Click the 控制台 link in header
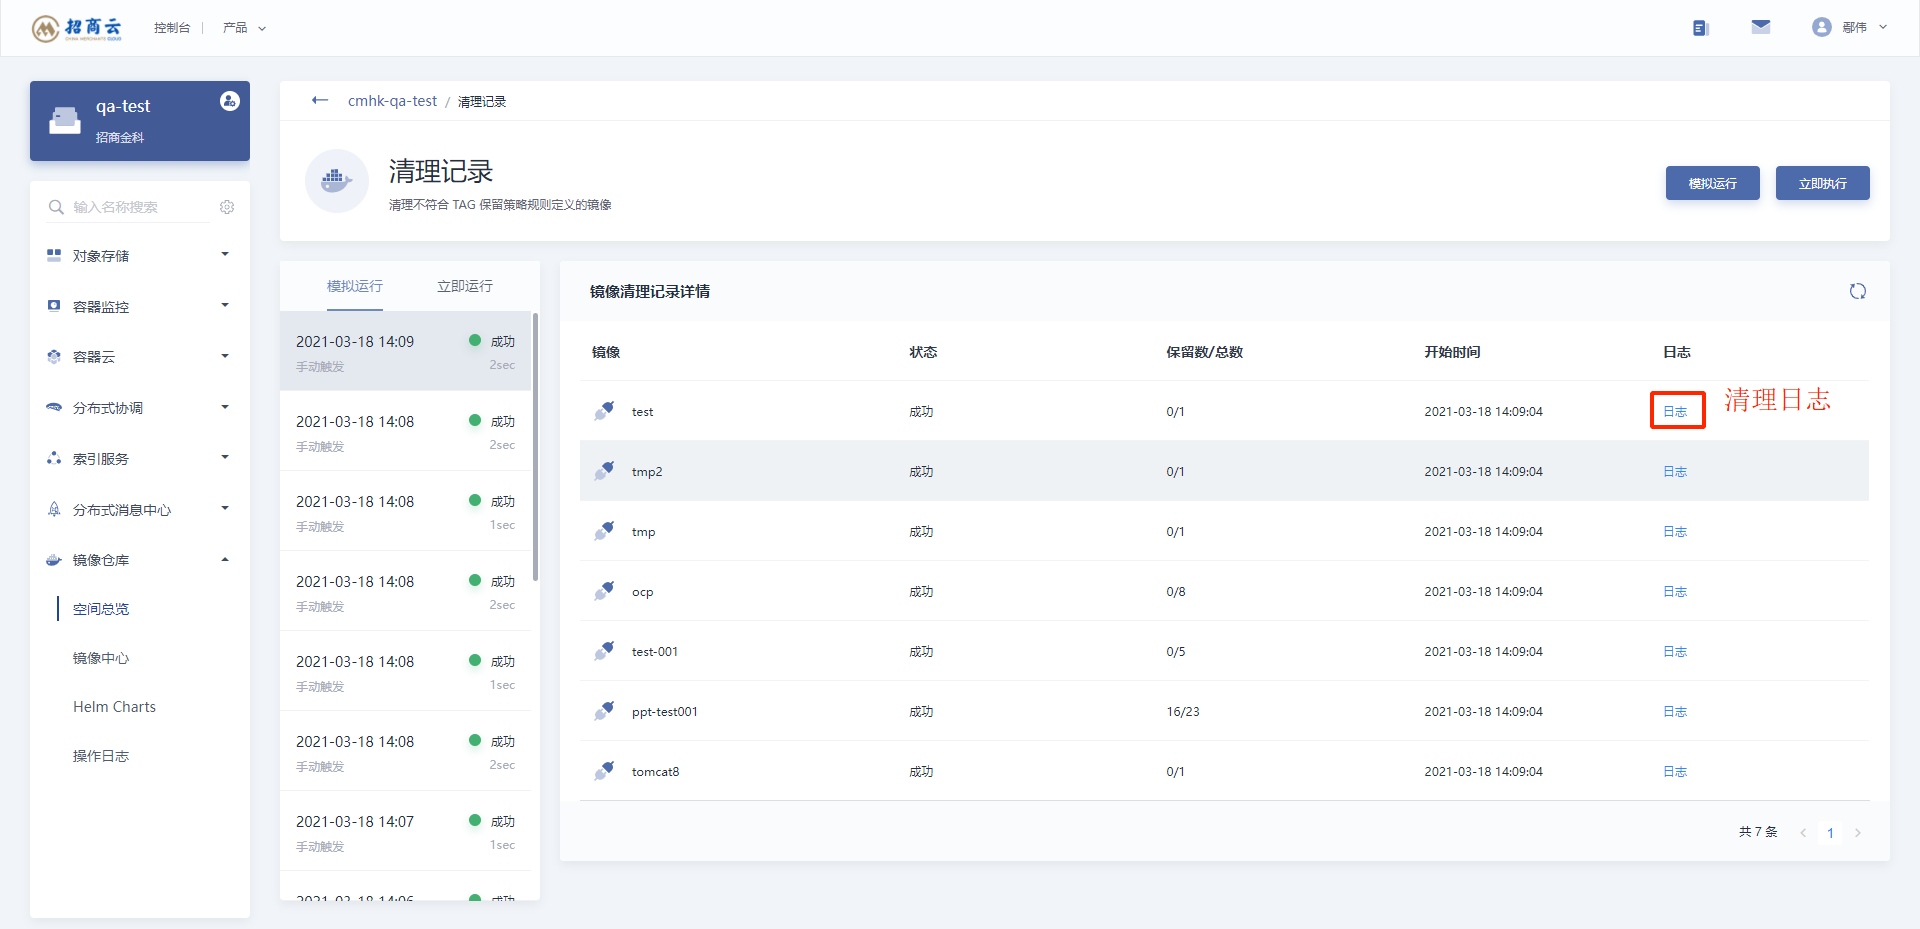1920x929 pixels. (172, 28)
